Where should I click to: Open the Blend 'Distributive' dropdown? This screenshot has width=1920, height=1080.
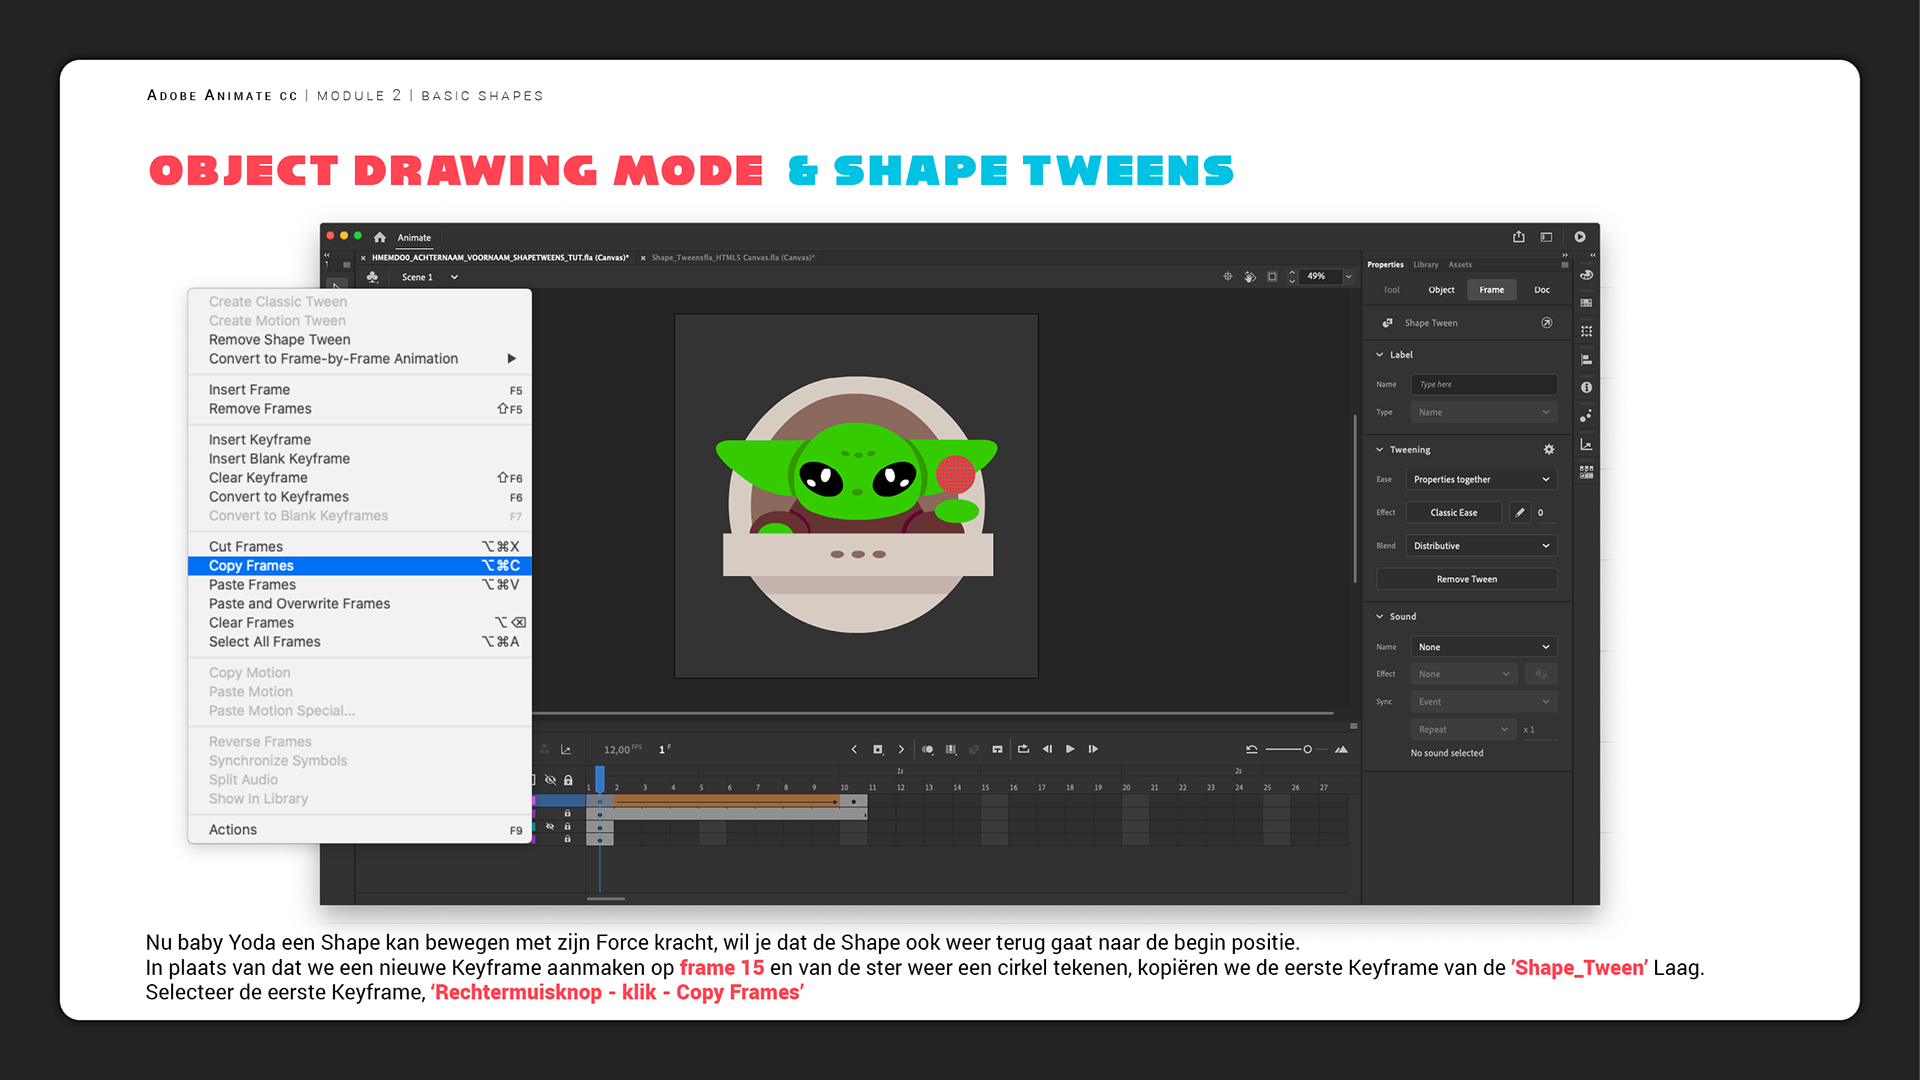(x=1481, y=546)
